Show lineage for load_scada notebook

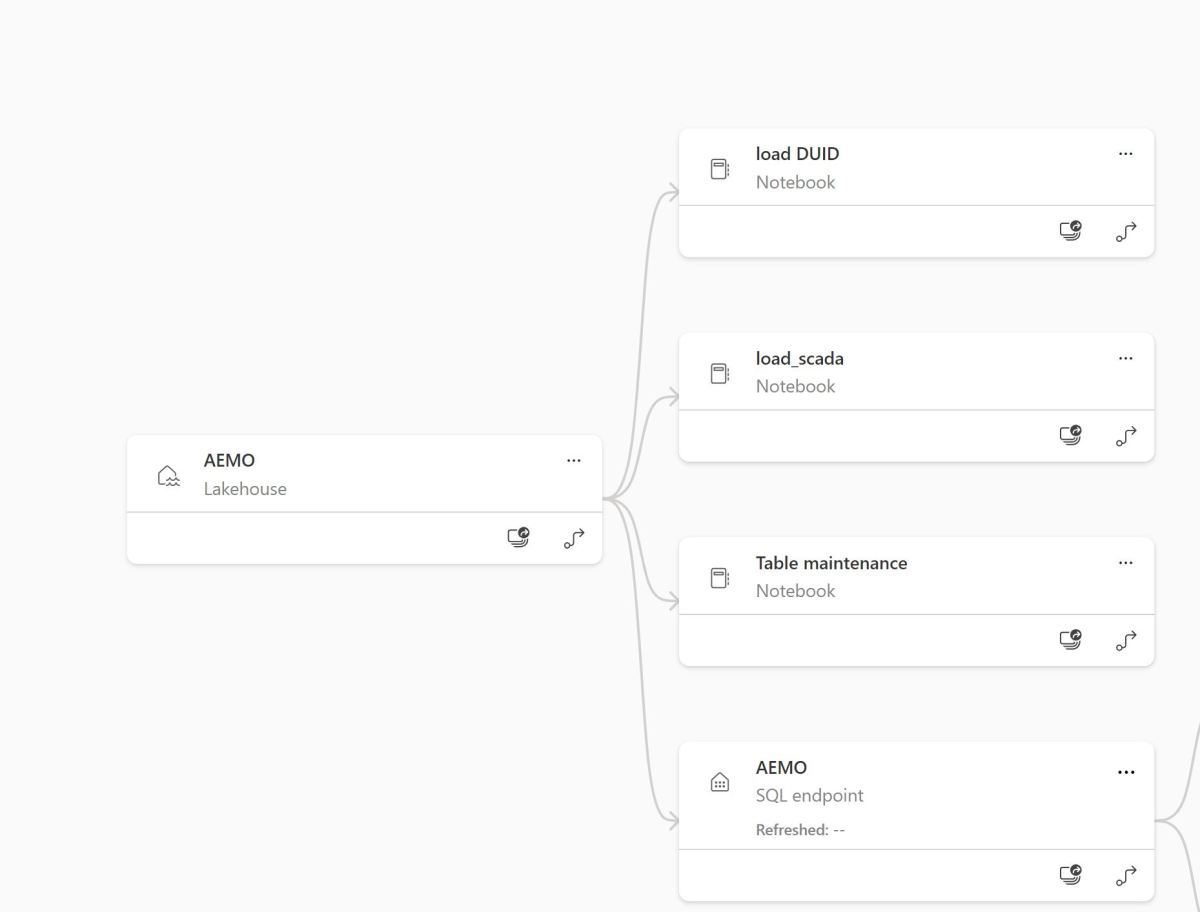click(1126, 435)
